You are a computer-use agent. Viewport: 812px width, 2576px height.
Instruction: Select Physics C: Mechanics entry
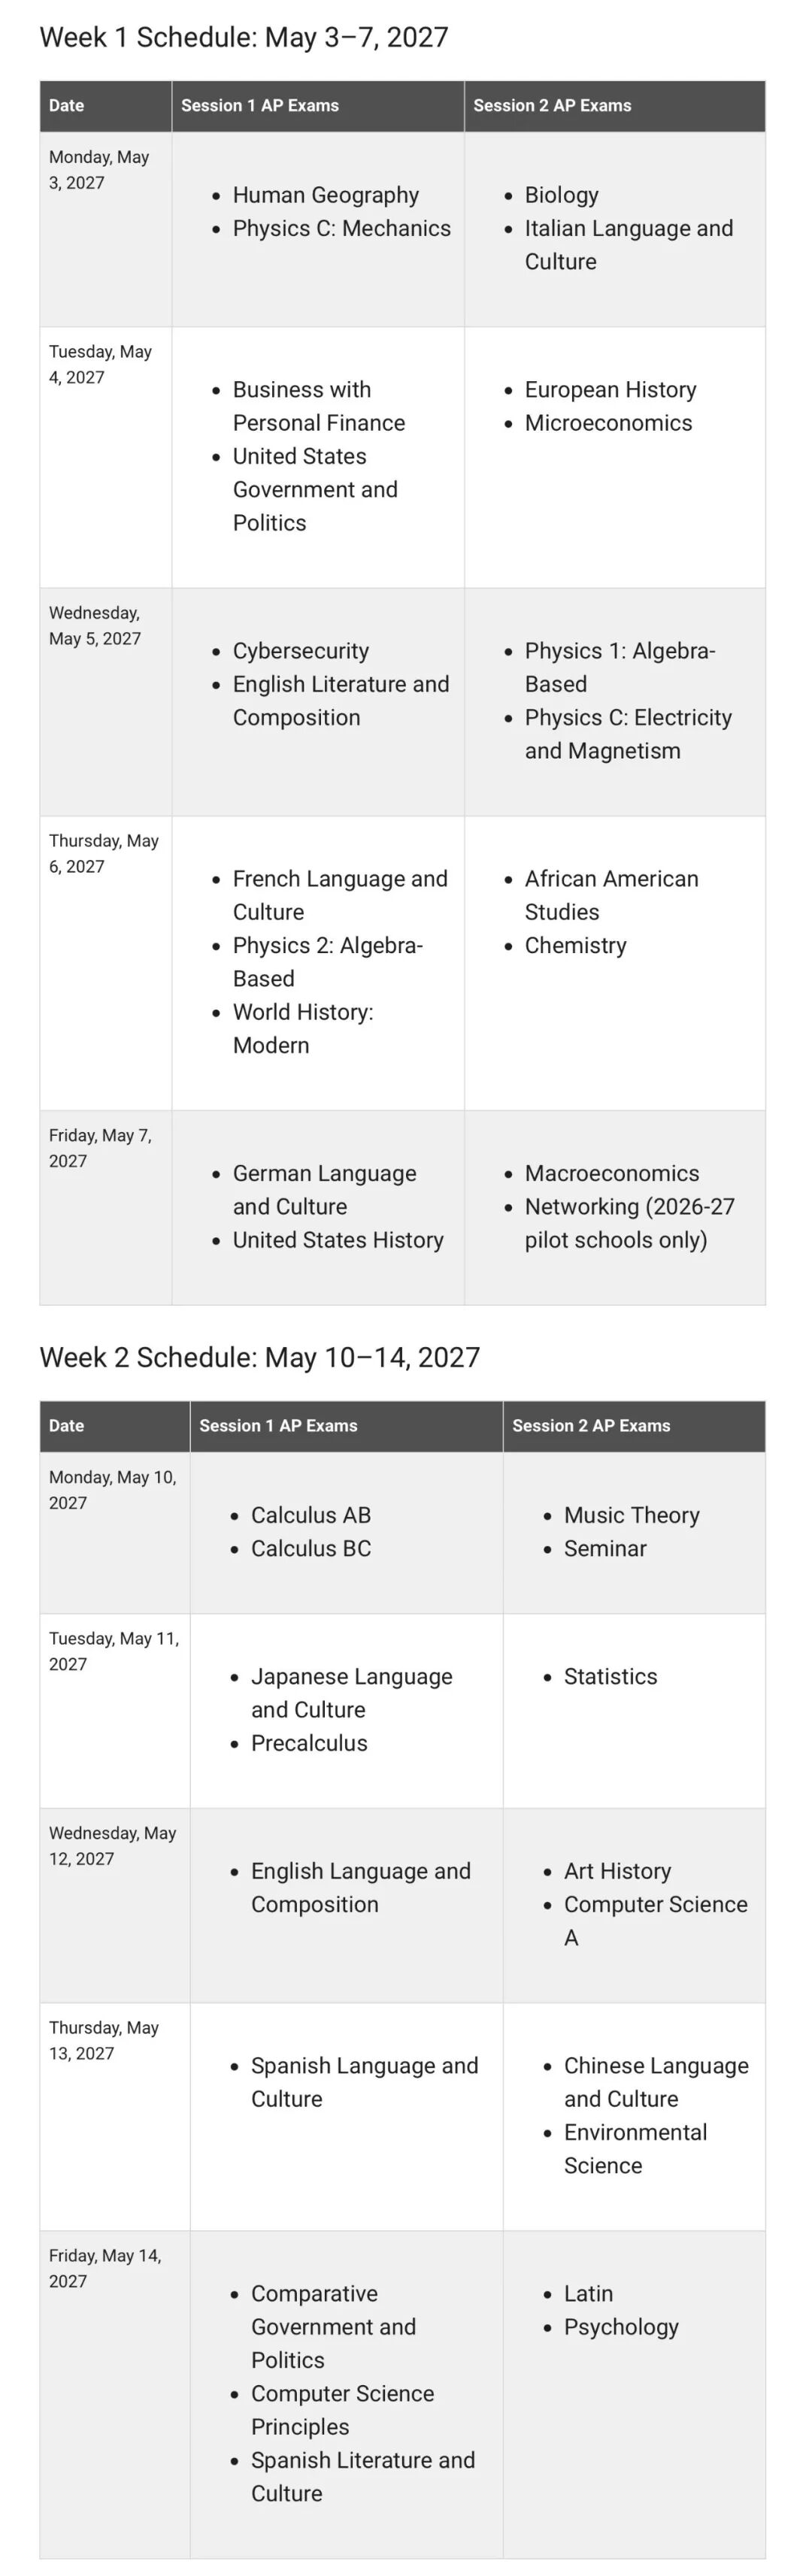click(x=342, y=228)
